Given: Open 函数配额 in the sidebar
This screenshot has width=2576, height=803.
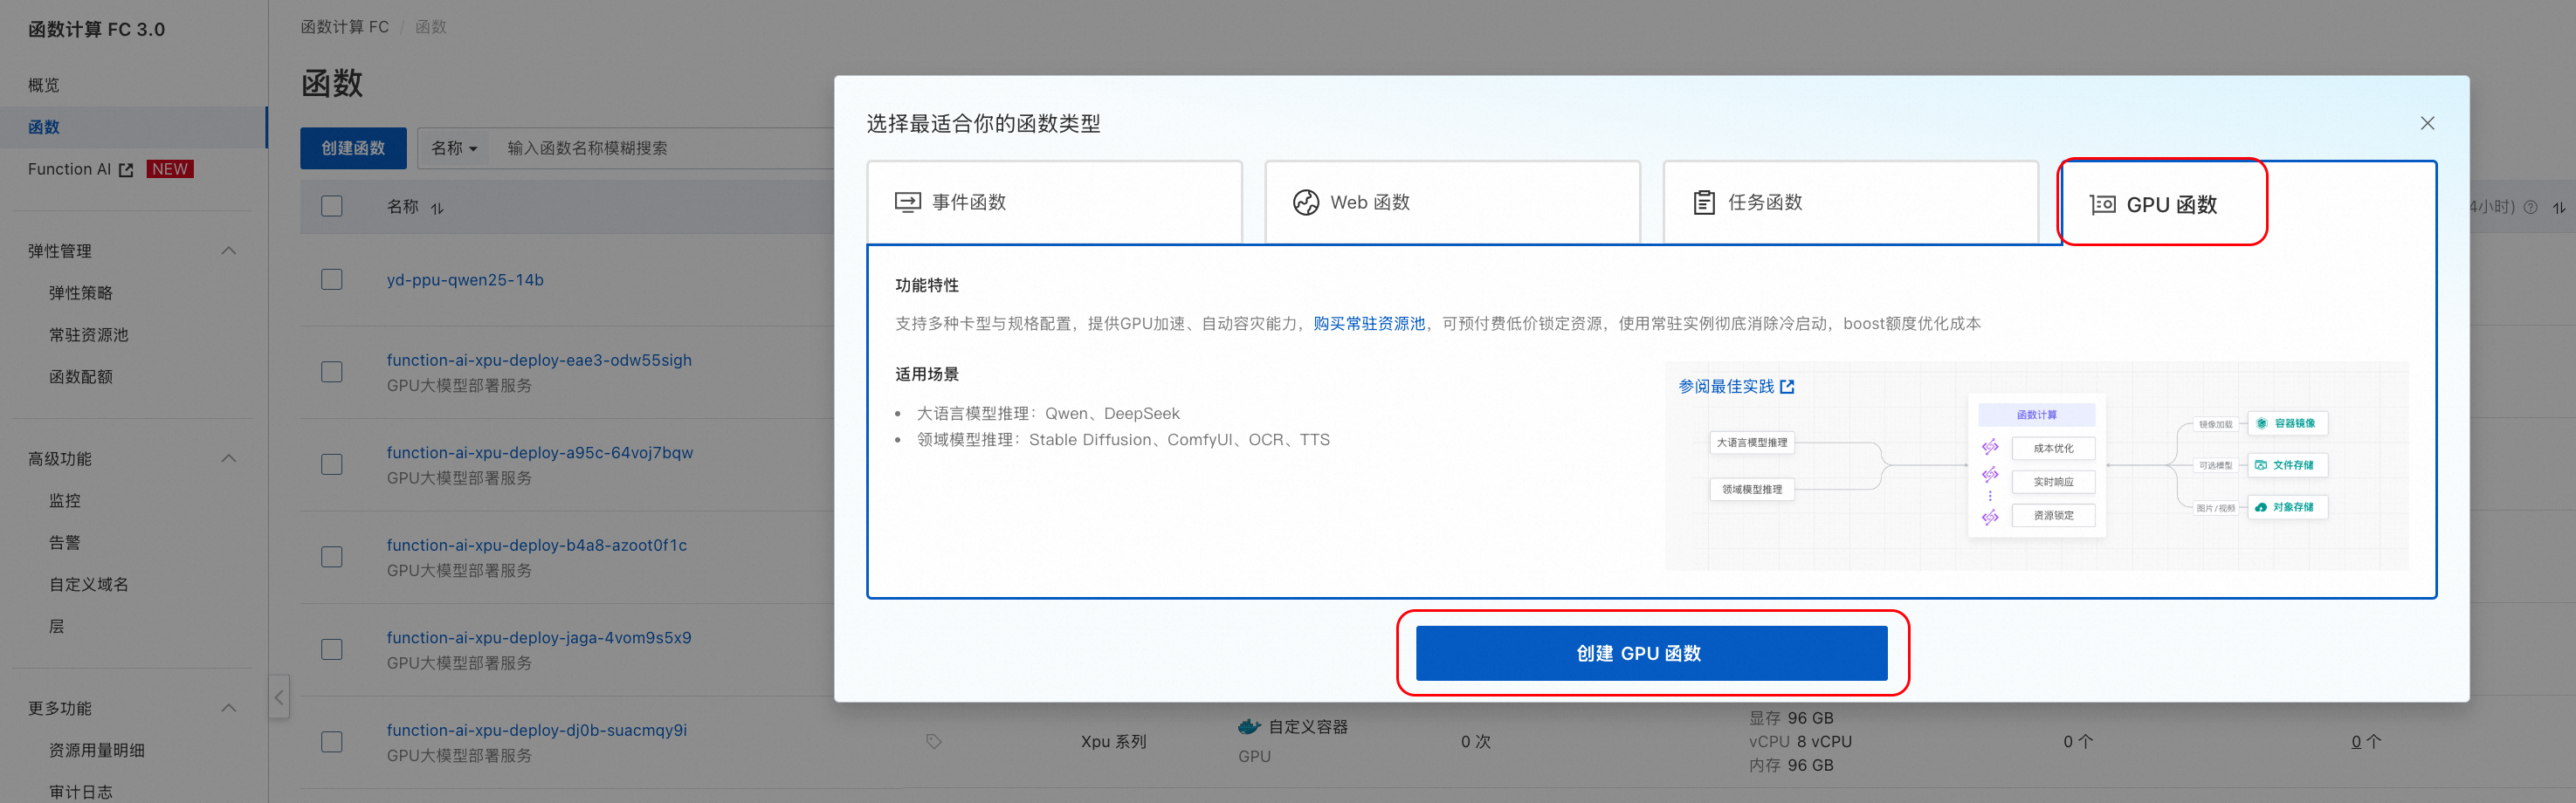Looking at the screenshot, I should [81, 377].
